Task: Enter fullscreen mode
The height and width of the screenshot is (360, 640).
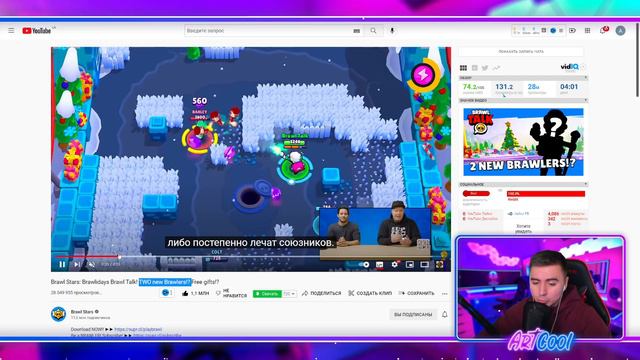Action: point(440,264)
